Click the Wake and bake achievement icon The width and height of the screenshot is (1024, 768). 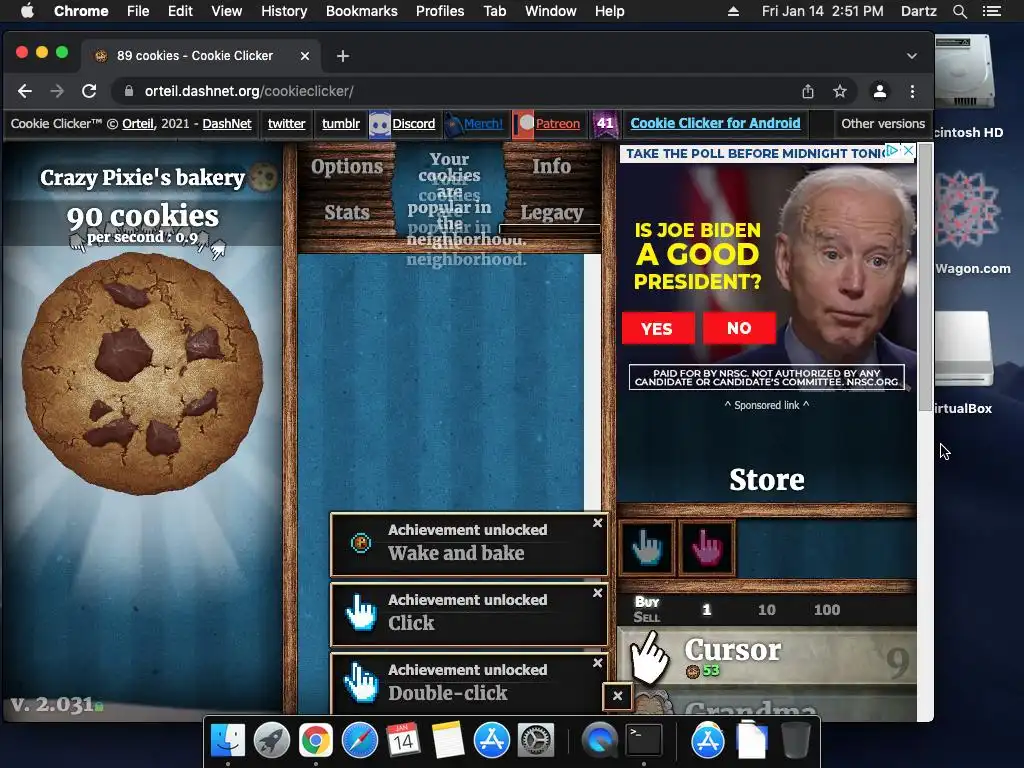point(360,542)
